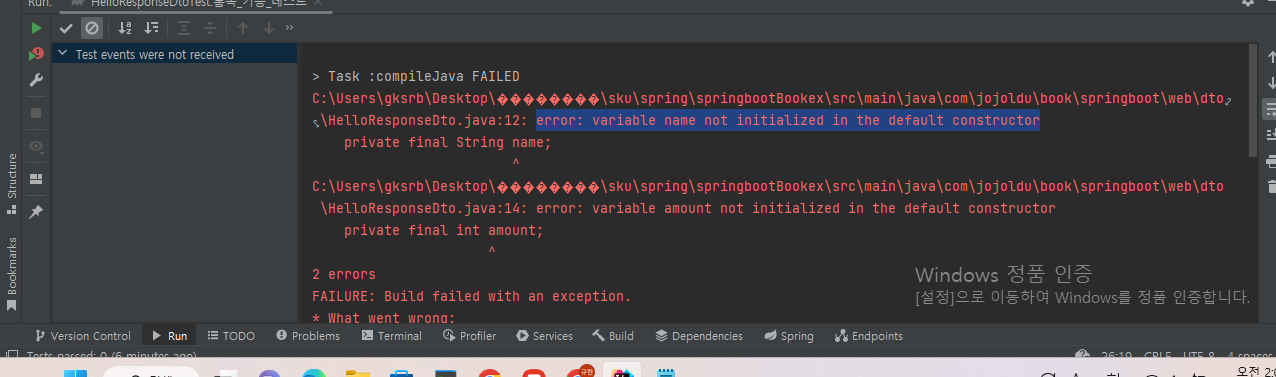Open Edge browser icon on taskbar
Viewport: 1276px width, 377px height.
click(x=313, y=374)
